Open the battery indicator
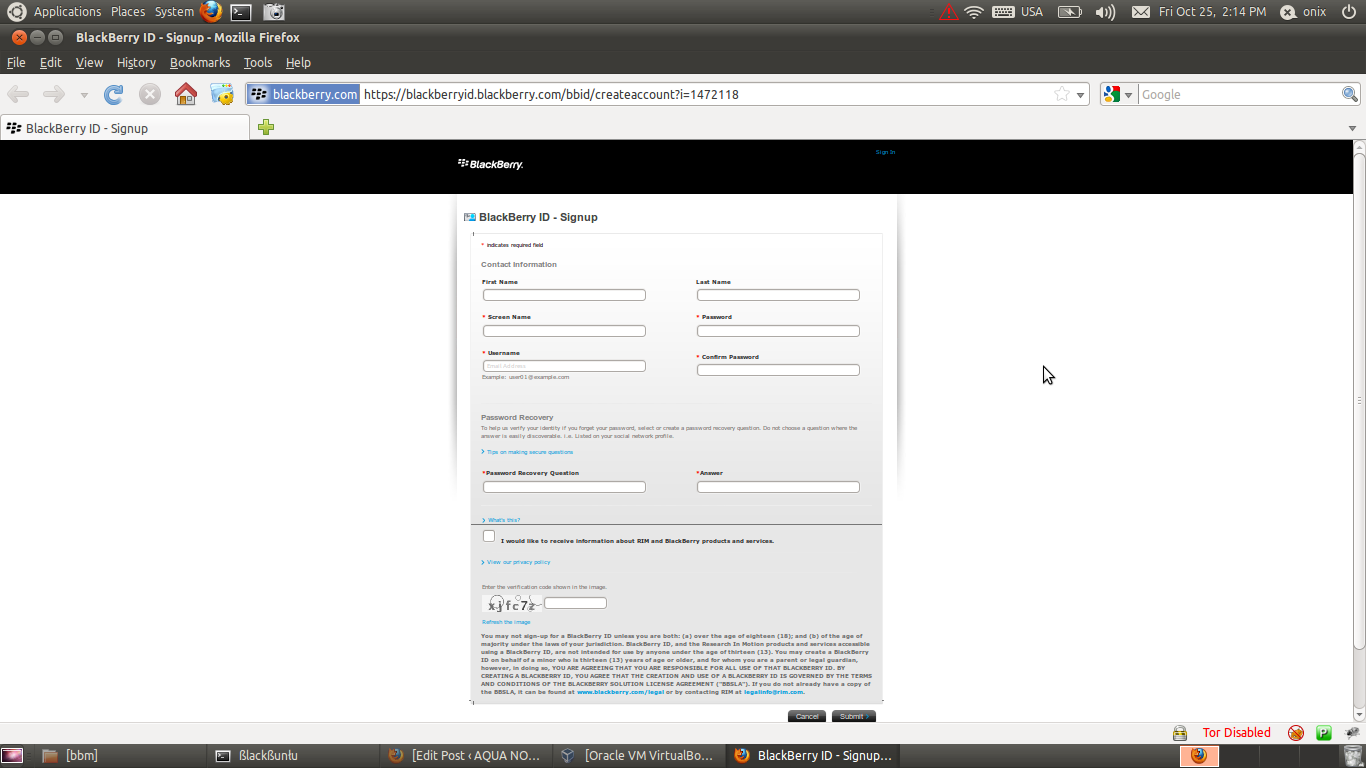Viewport: 1366px width, 768px height. pyautogui.click(x=1070, y=12)
